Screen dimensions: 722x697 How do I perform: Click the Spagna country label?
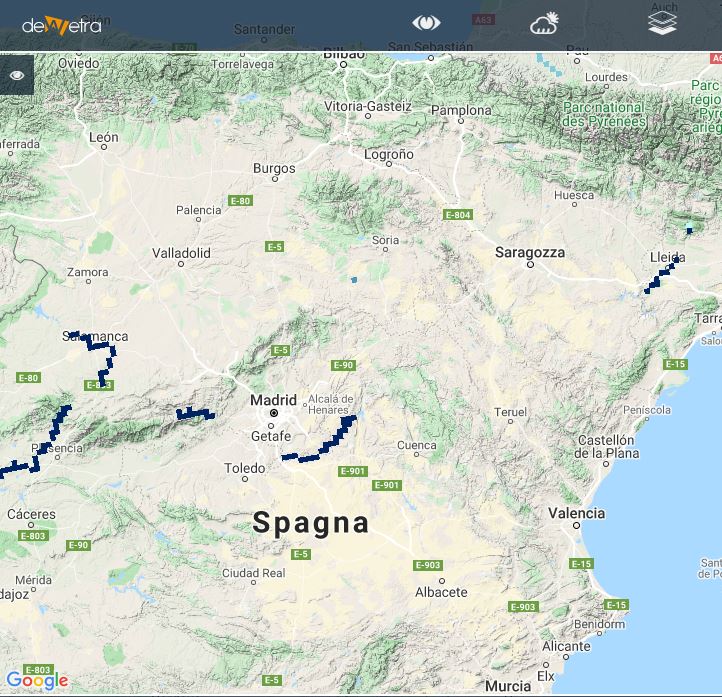311,523
